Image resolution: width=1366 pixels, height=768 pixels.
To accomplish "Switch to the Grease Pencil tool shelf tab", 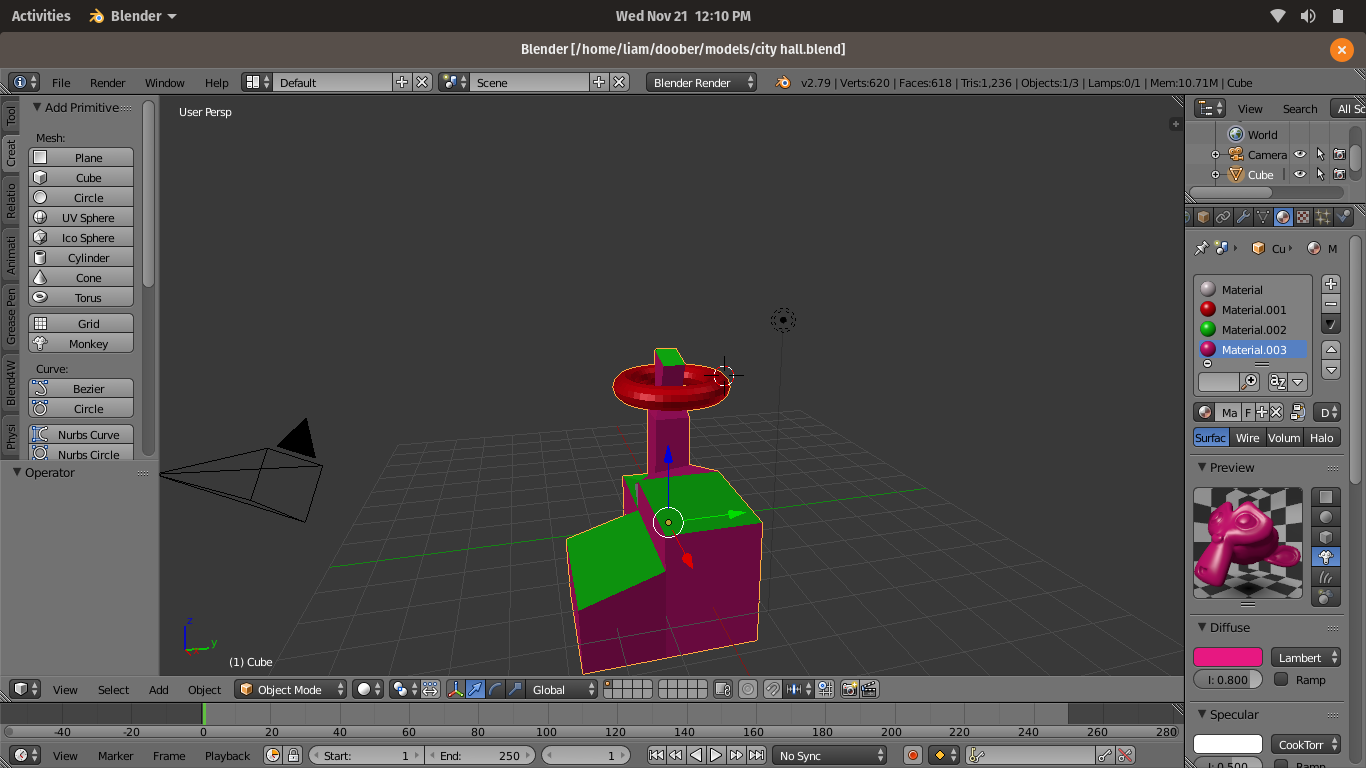I will (x=11, y=314).
